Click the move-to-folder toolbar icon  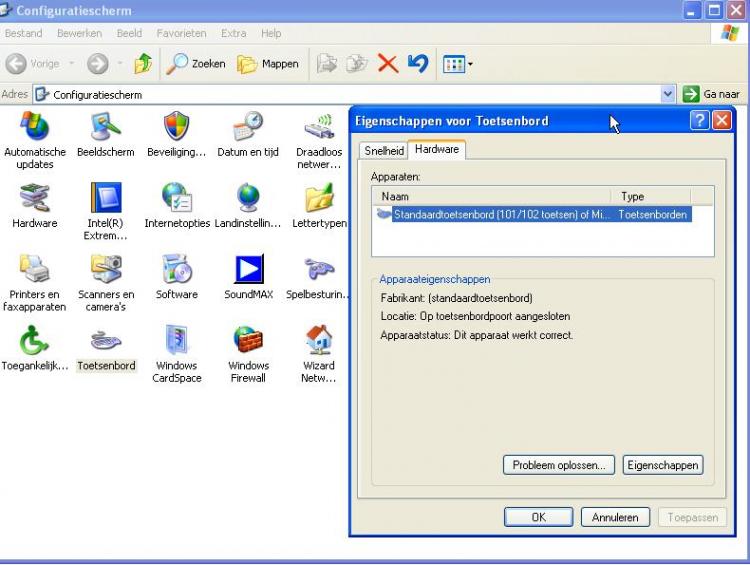coord(327,64)
